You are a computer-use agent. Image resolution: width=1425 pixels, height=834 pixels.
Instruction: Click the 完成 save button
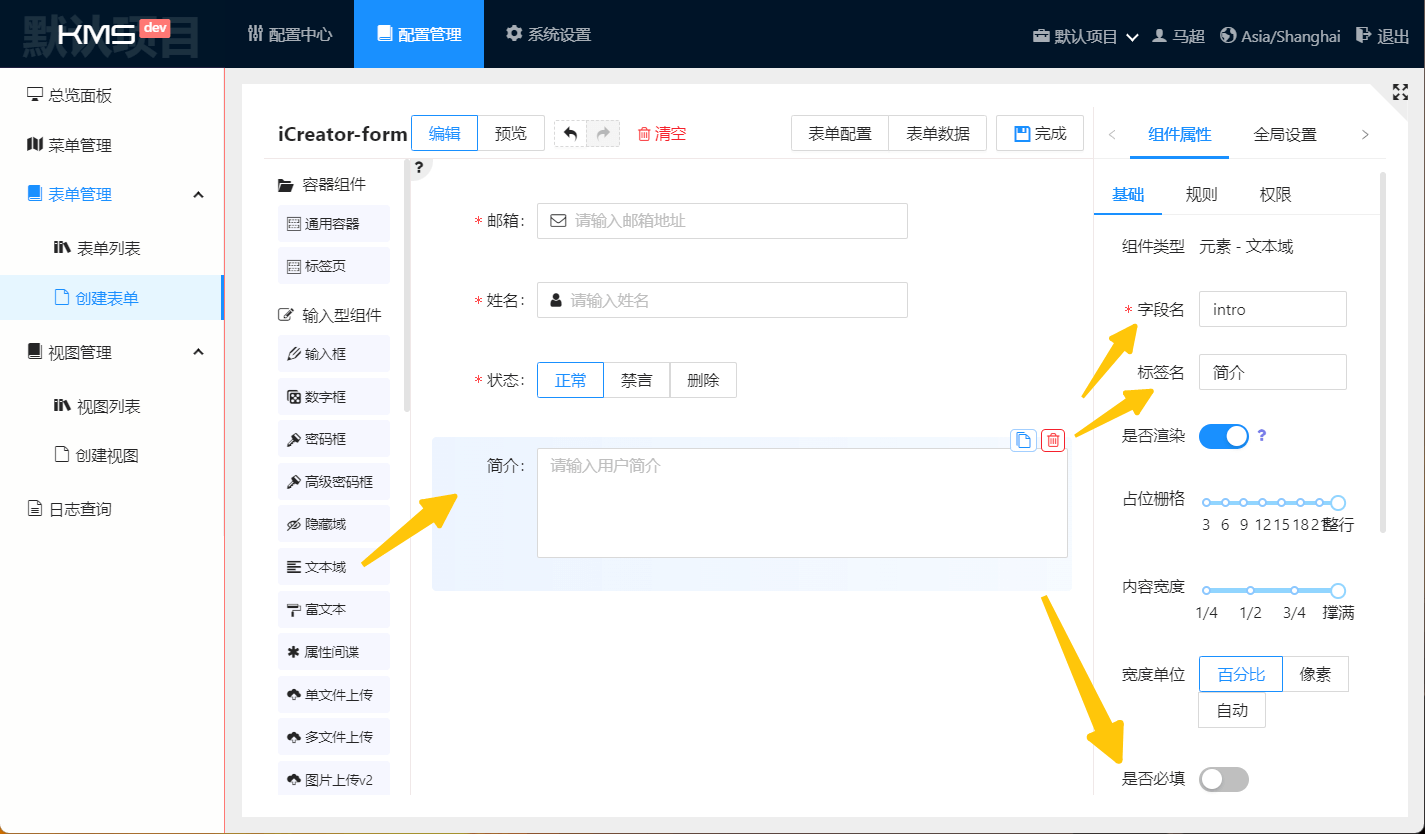1040,134
